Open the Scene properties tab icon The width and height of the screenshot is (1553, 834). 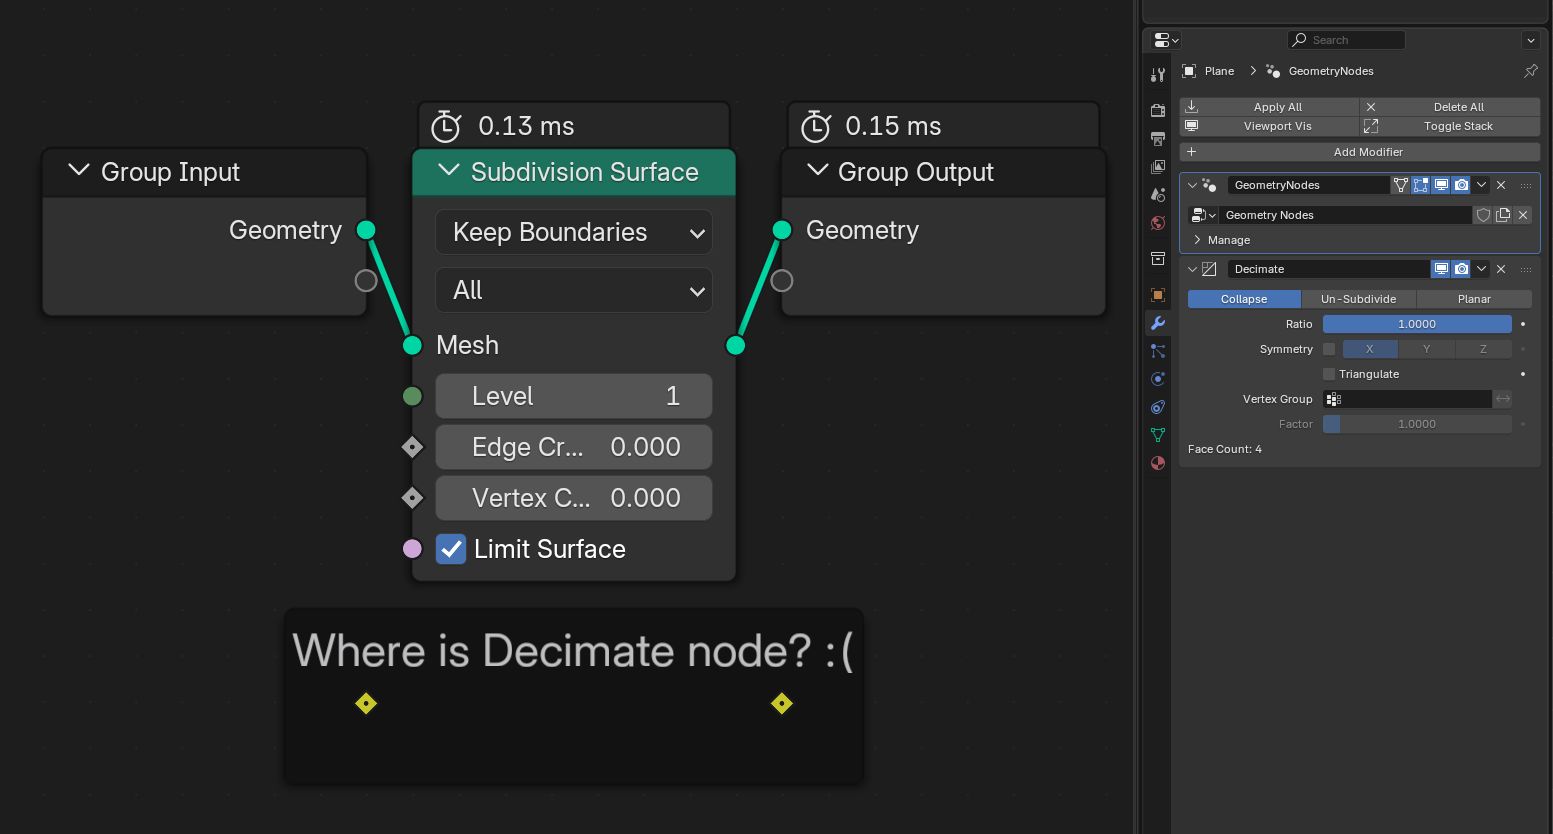pyautogui.click(x=1158, y=195)
